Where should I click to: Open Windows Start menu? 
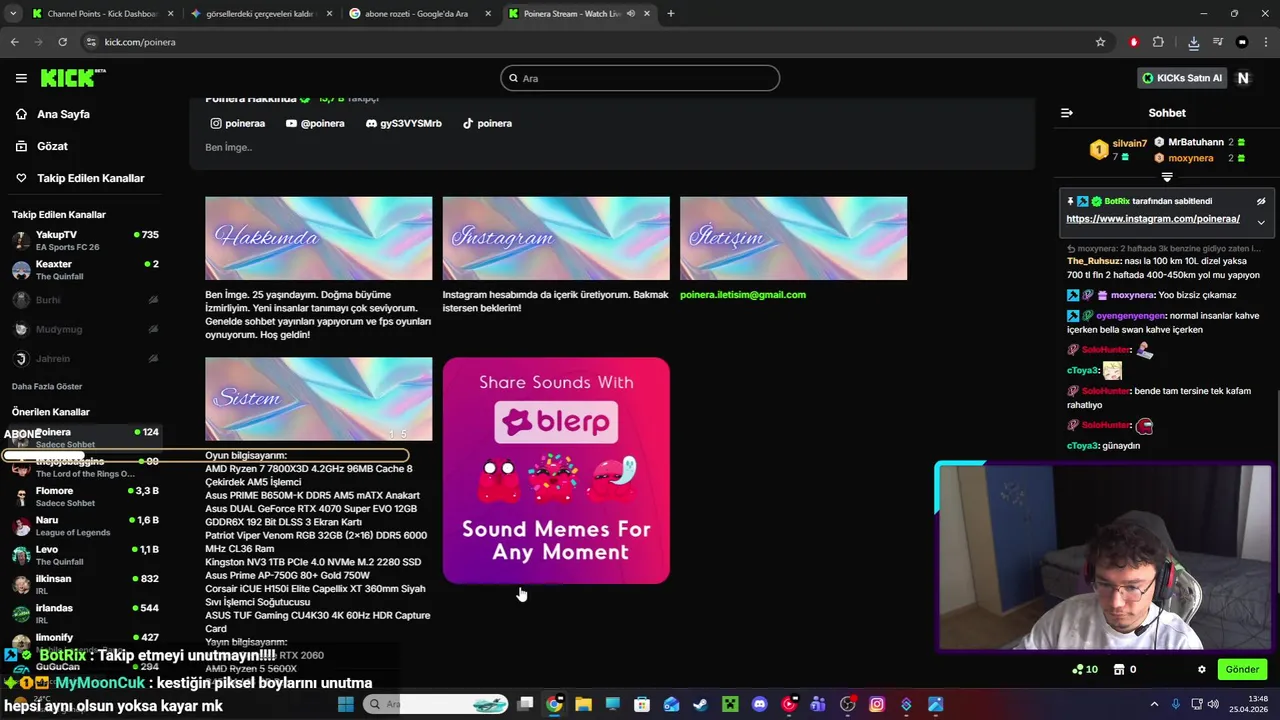346,704
